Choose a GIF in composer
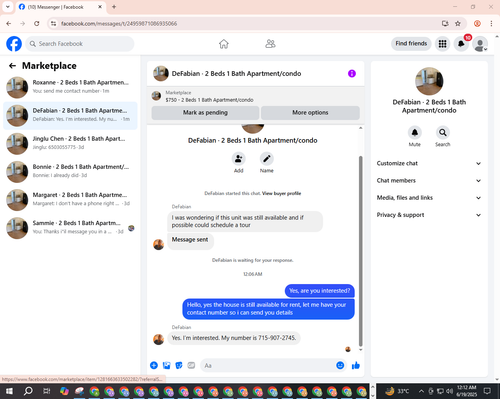This screenshot has width=500, height=399. point(191,365)
